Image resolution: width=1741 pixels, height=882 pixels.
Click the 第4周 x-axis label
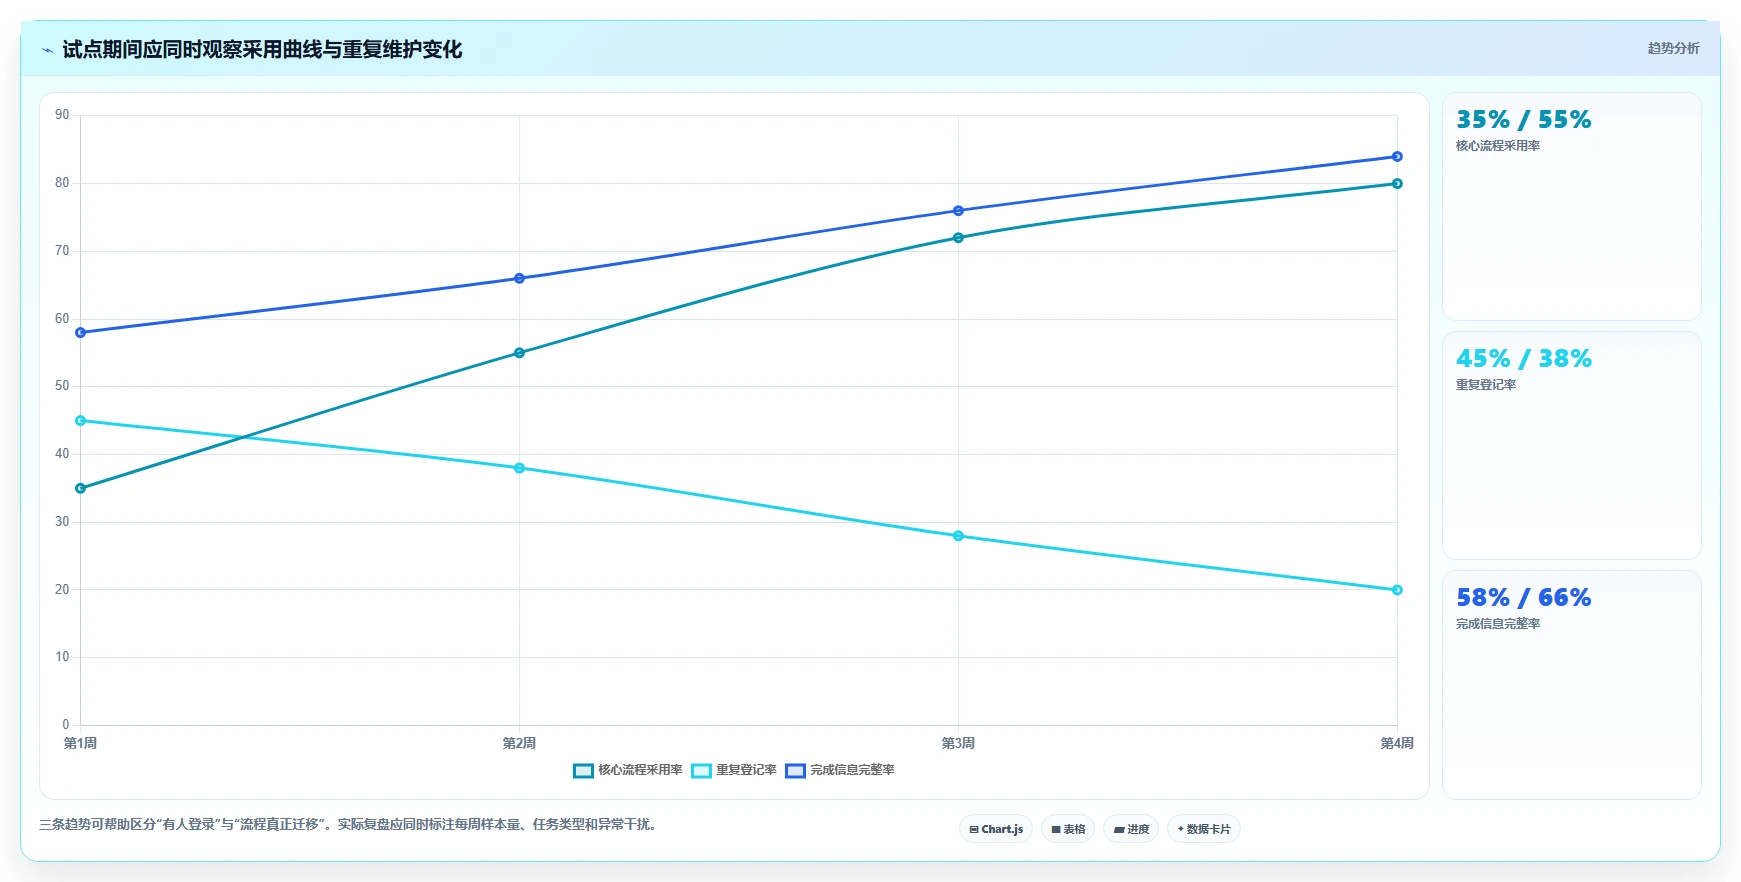(1397, 744)
